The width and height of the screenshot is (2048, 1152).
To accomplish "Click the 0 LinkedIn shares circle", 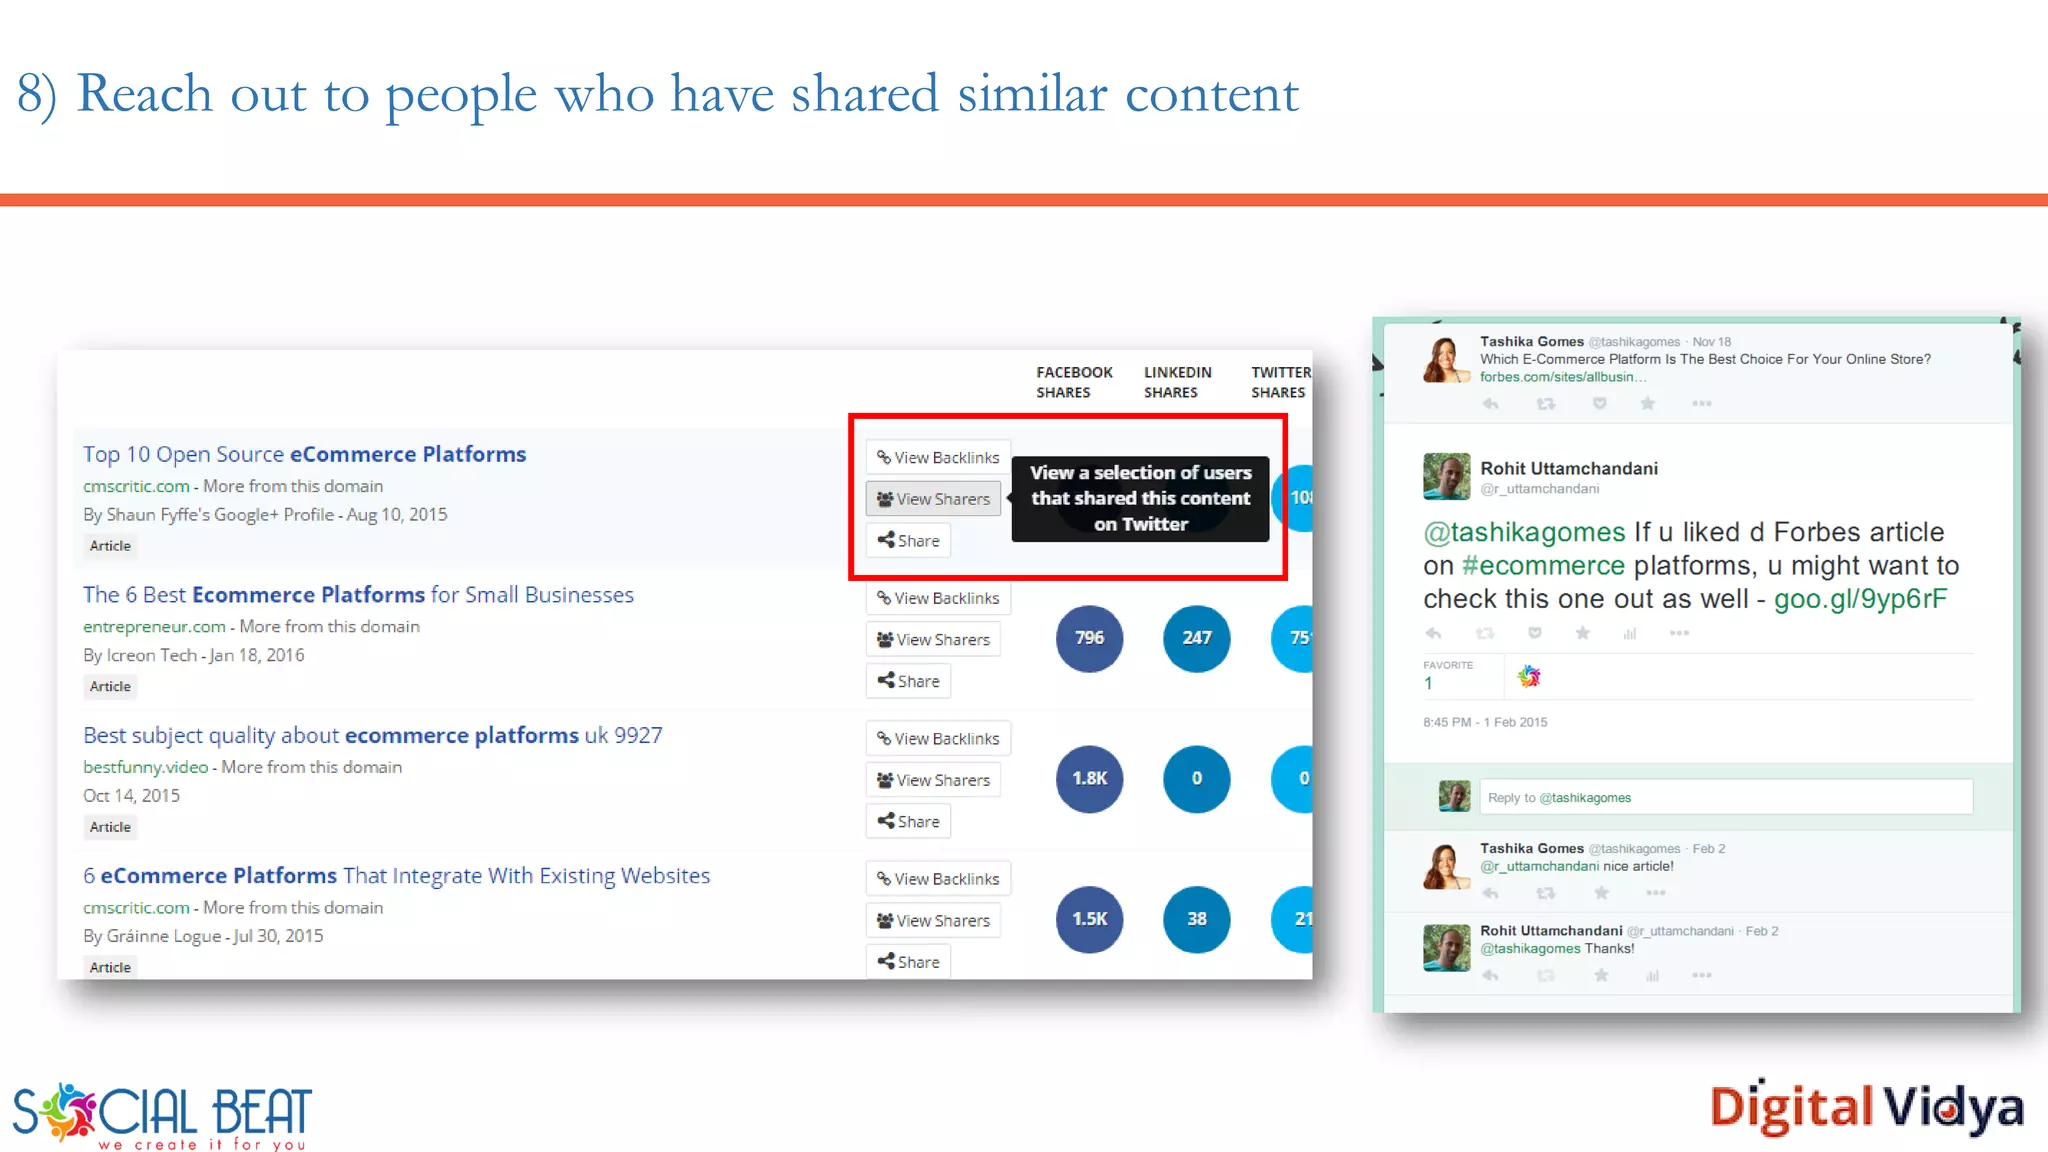I will (x=1197, y=779).
